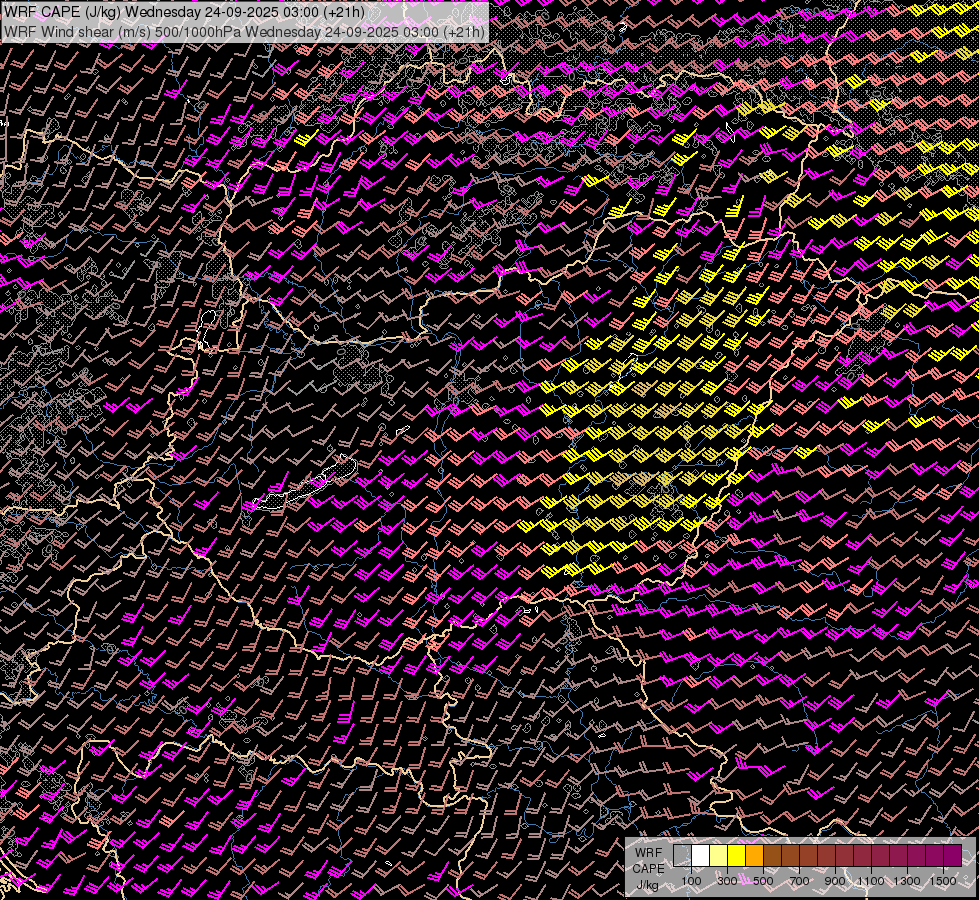The image size is (979, 900).
Task: Click the 1500 legend scale value
Action: (943, 881)
